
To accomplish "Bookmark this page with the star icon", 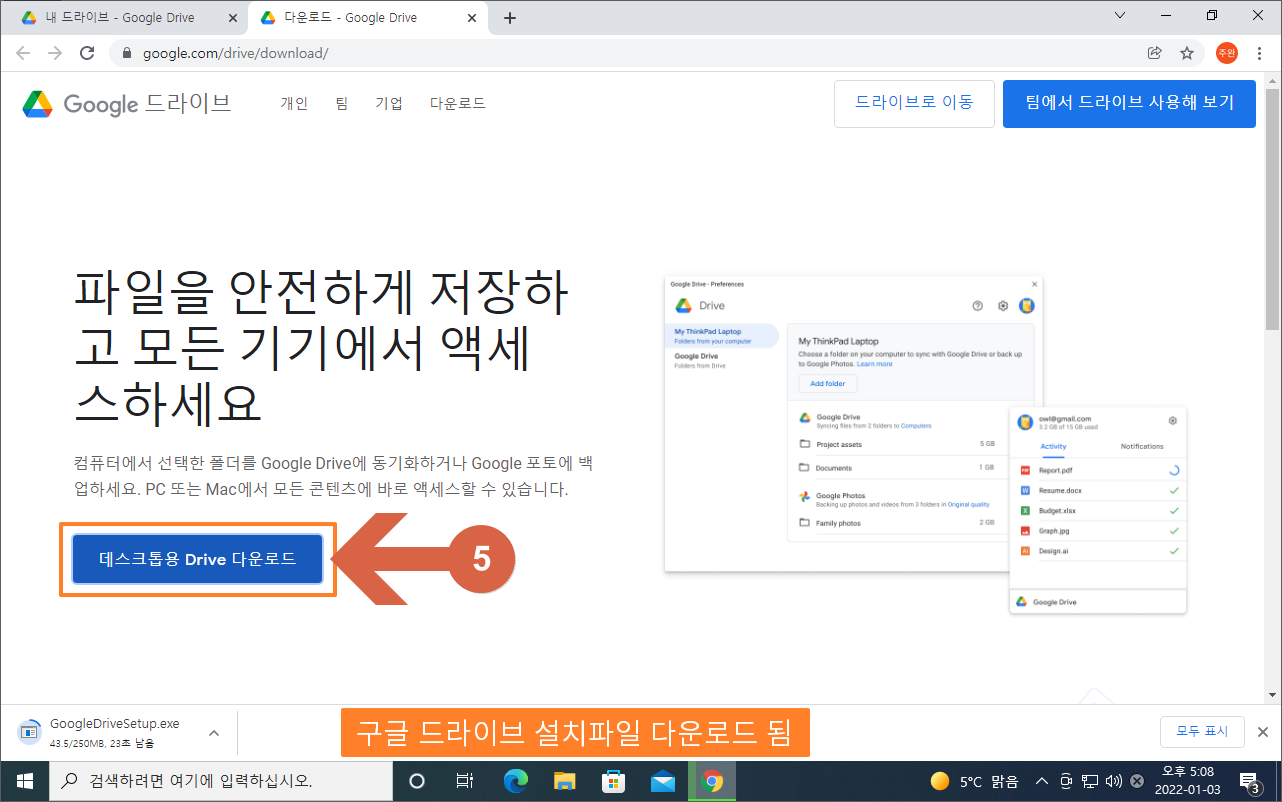I will [1187, 53].
